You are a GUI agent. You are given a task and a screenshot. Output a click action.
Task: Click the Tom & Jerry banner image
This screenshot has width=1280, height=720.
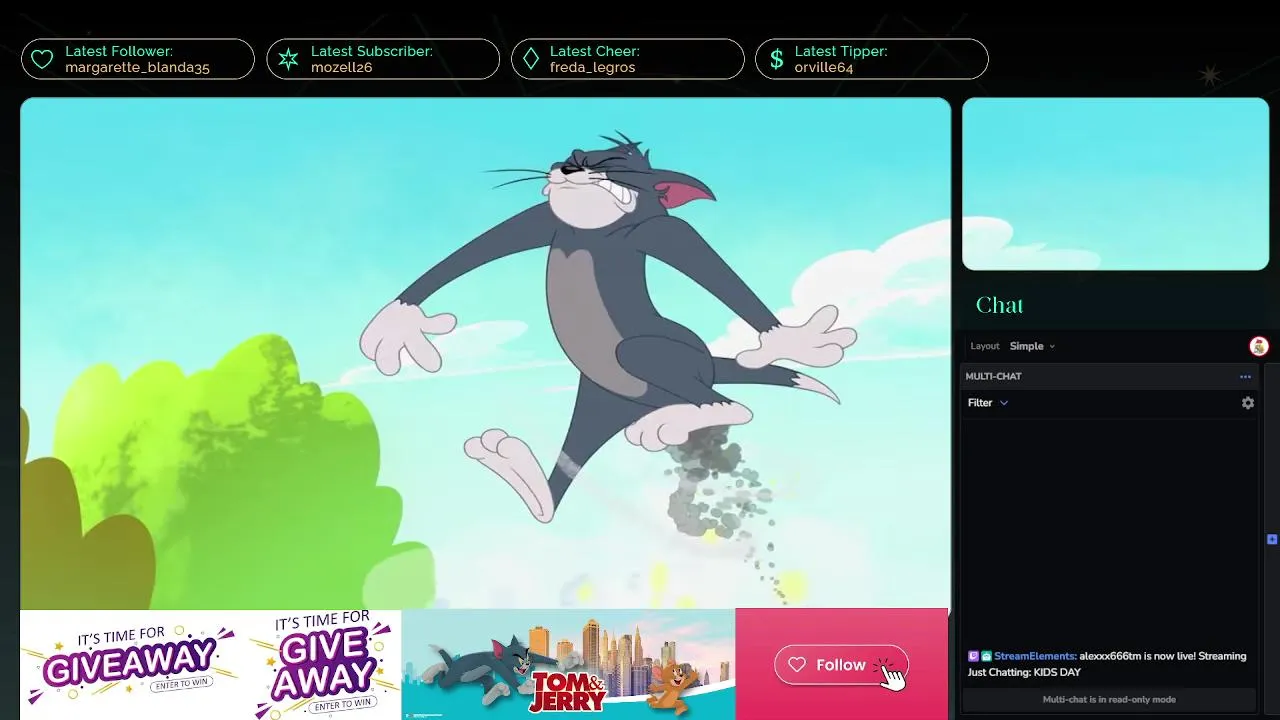pyautogui.click(x=568, y=664)
